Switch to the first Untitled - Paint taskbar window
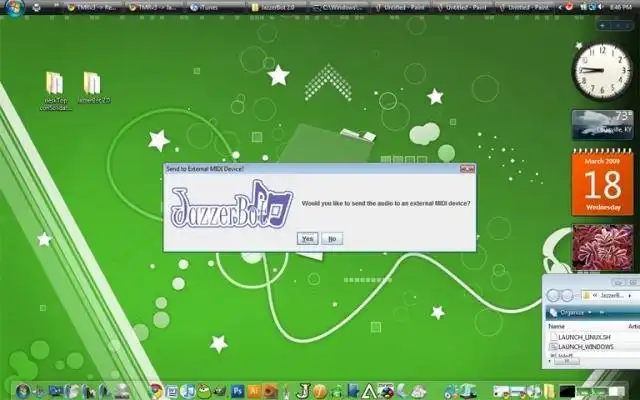This screenshot has width=640, height=400. [399, 7]
